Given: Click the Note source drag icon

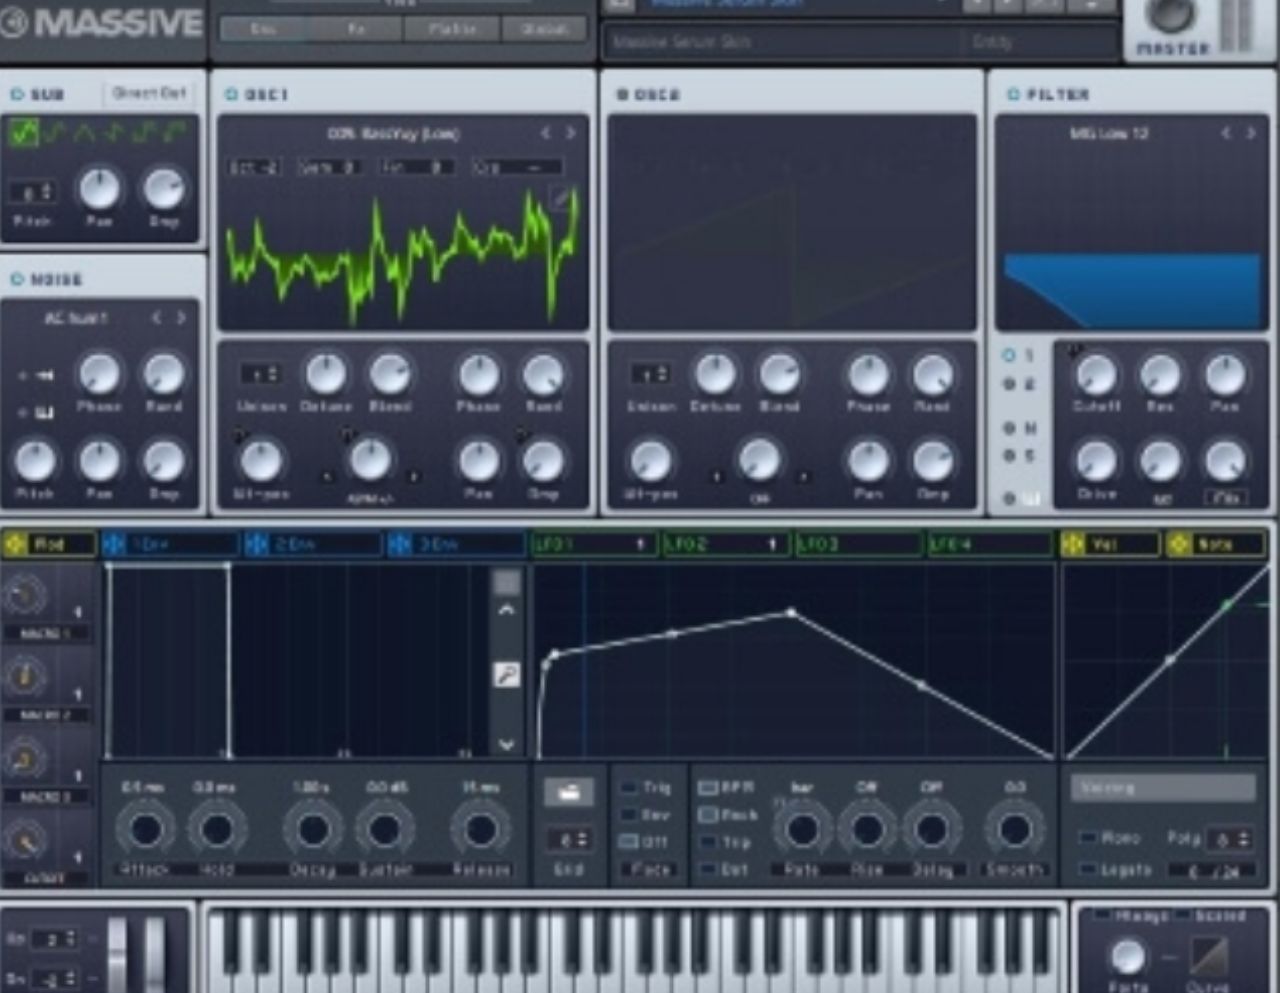Looking at the screenshot, I should pos(1179,544).
